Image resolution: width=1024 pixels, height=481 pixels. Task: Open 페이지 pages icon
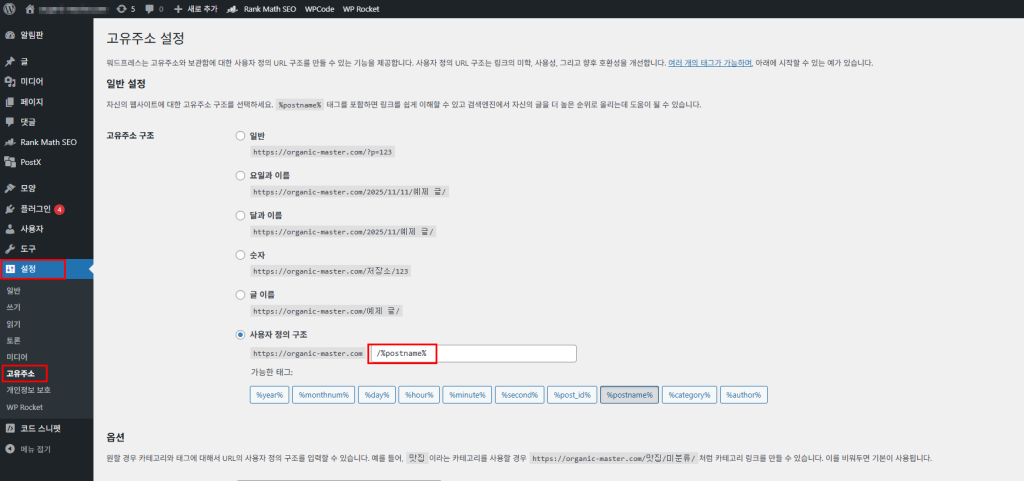[10, 102]
